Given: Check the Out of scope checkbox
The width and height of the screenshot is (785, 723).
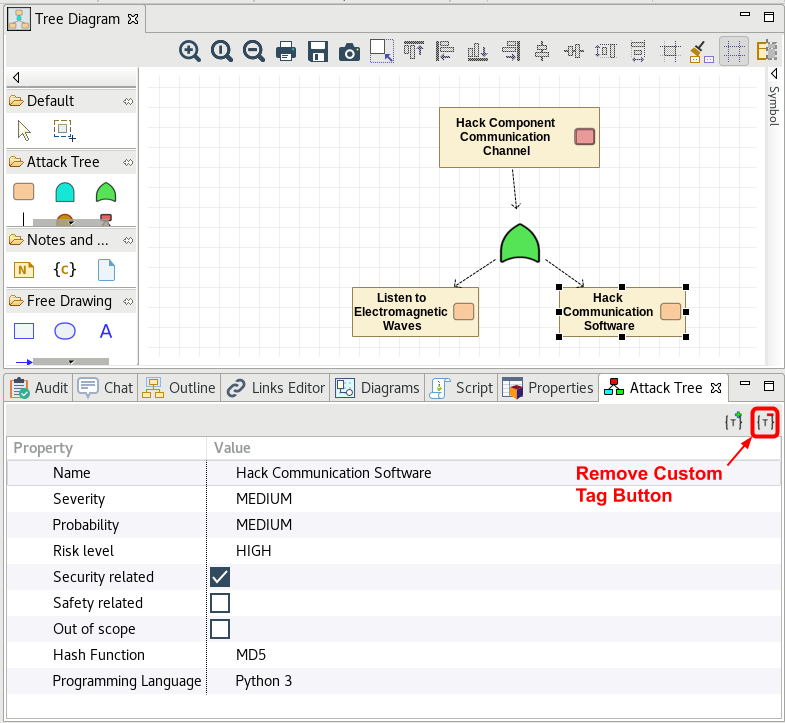Looking at the screenshot, I should (220, 629).
